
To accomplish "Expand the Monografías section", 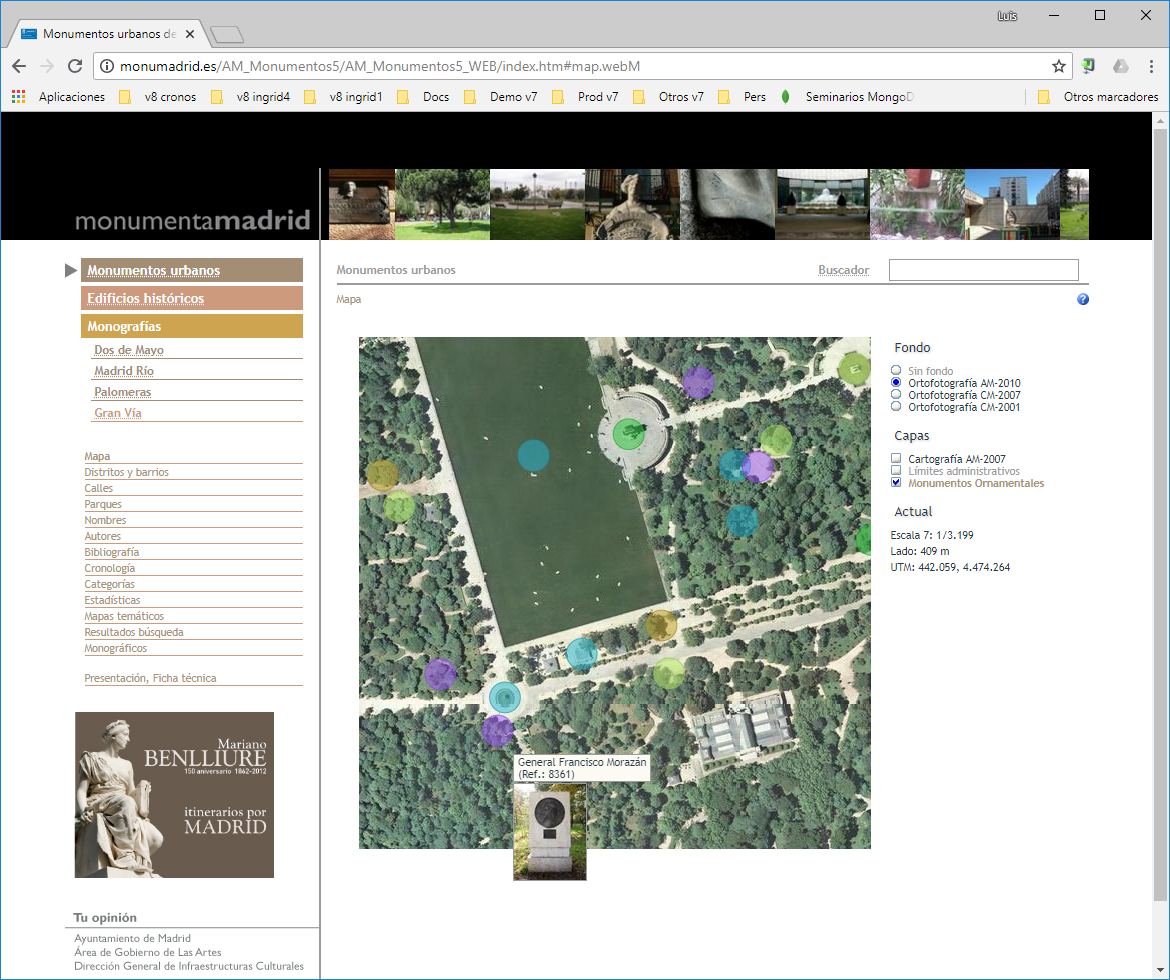I will click(191, 326).
